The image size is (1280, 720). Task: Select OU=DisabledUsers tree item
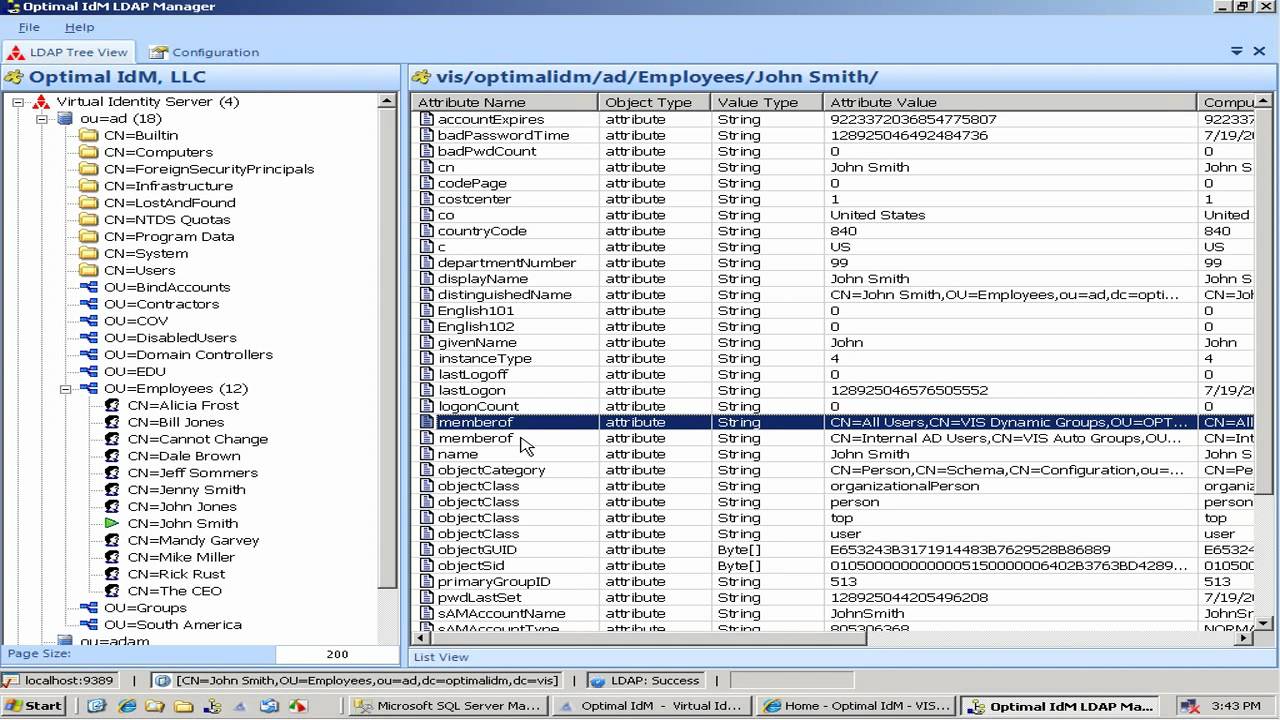click(x=170, y=339)
